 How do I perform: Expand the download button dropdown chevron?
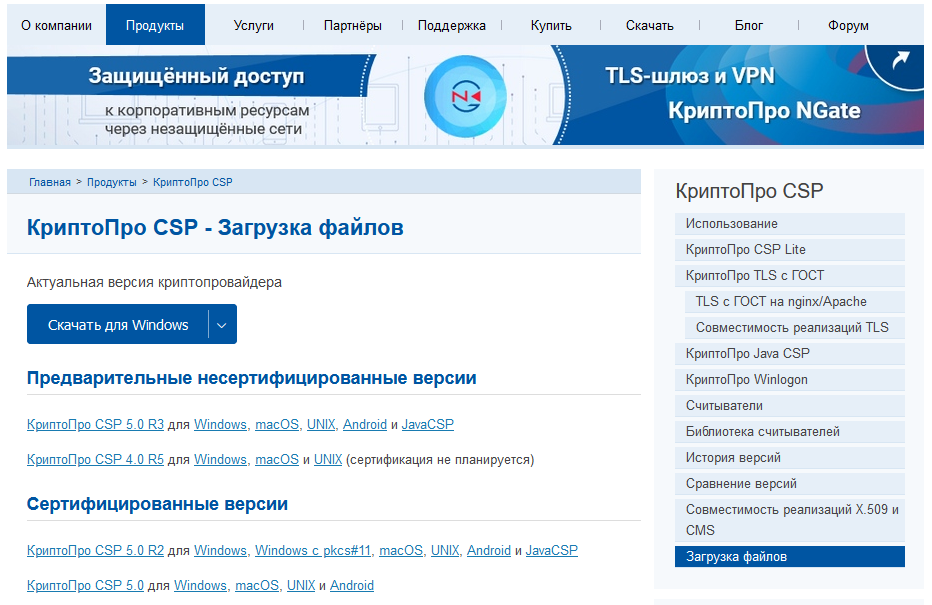pos(222,324)
